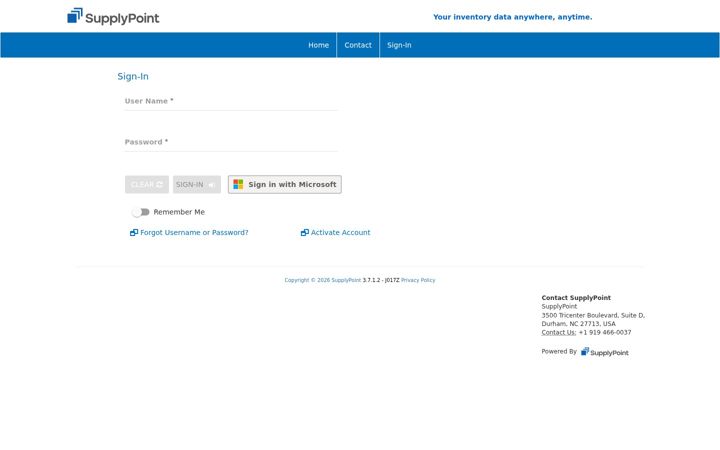This screenshot has width=720, height=450.
Task: Click the 'Remember Me' label text
Action: (179, 212)
